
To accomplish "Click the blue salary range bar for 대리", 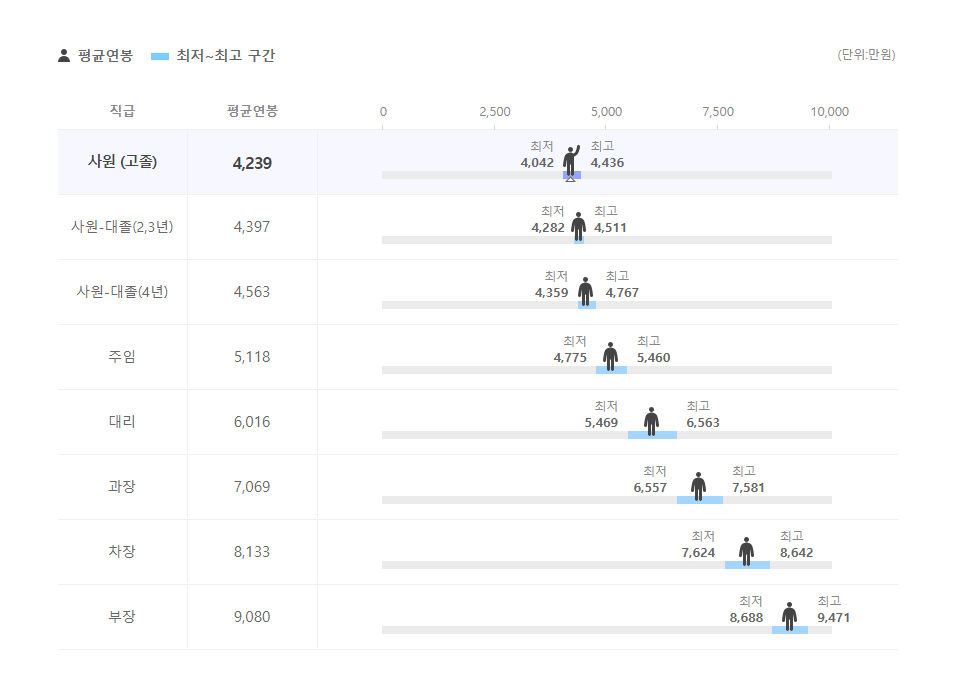I will [652, 435].
